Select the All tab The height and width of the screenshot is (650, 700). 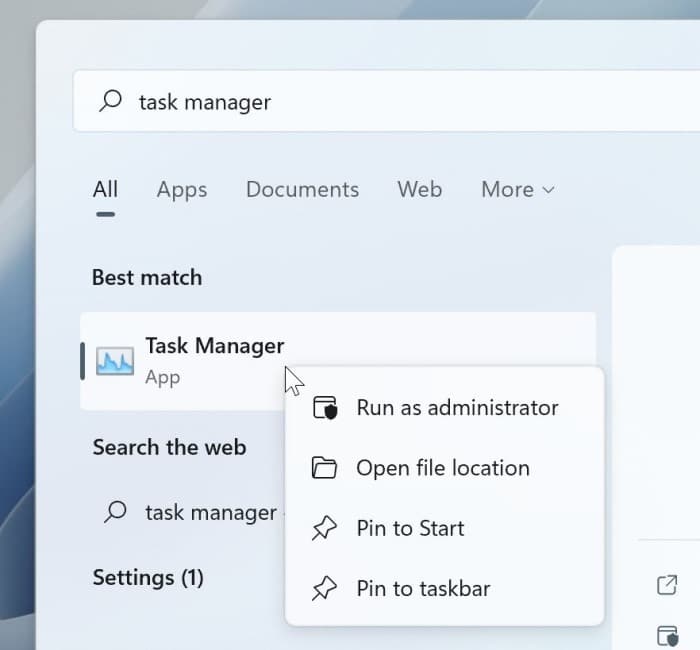(105, 189)
